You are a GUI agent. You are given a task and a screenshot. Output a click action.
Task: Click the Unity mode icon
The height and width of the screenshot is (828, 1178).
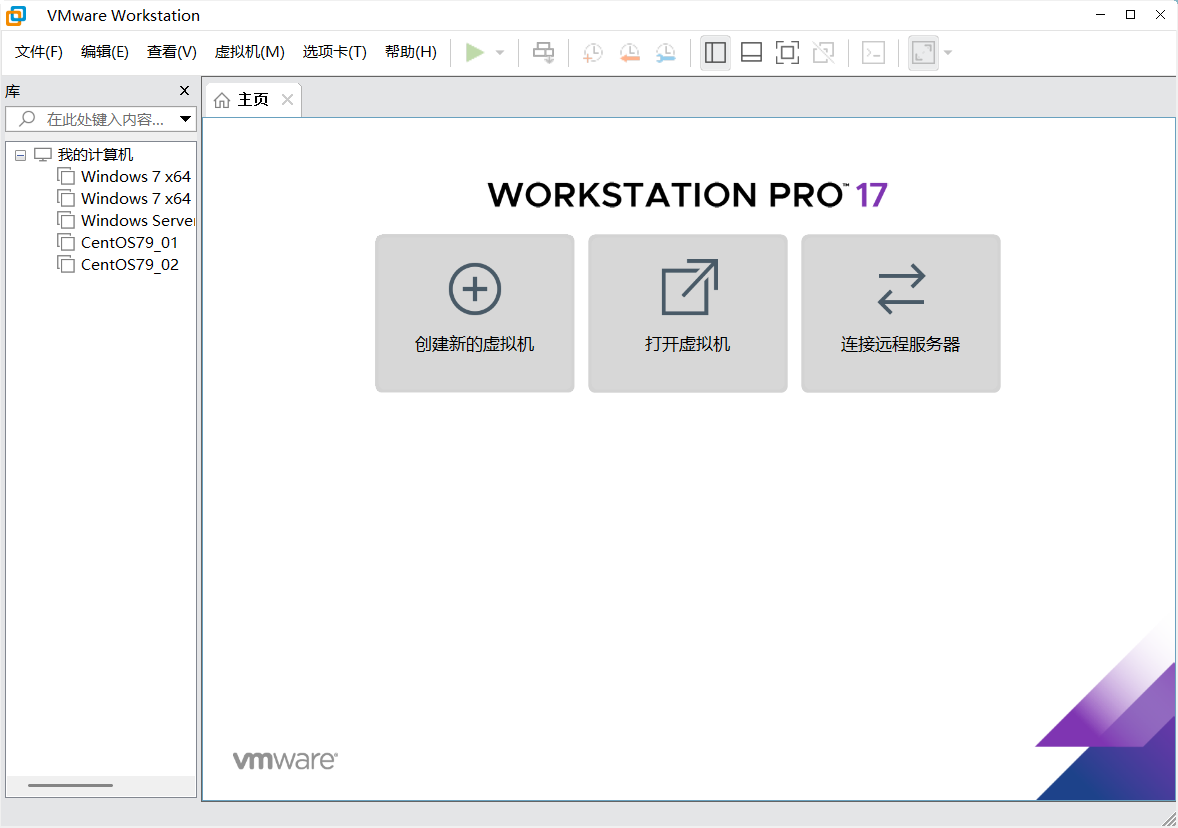pyautogui.click(x=823, y=53)
